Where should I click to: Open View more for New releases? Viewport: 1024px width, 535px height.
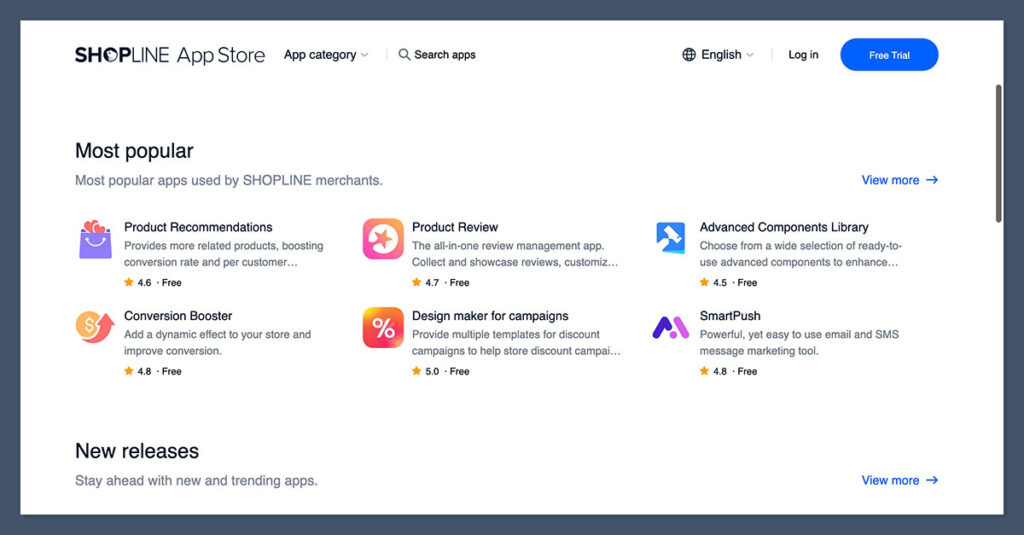899,480
